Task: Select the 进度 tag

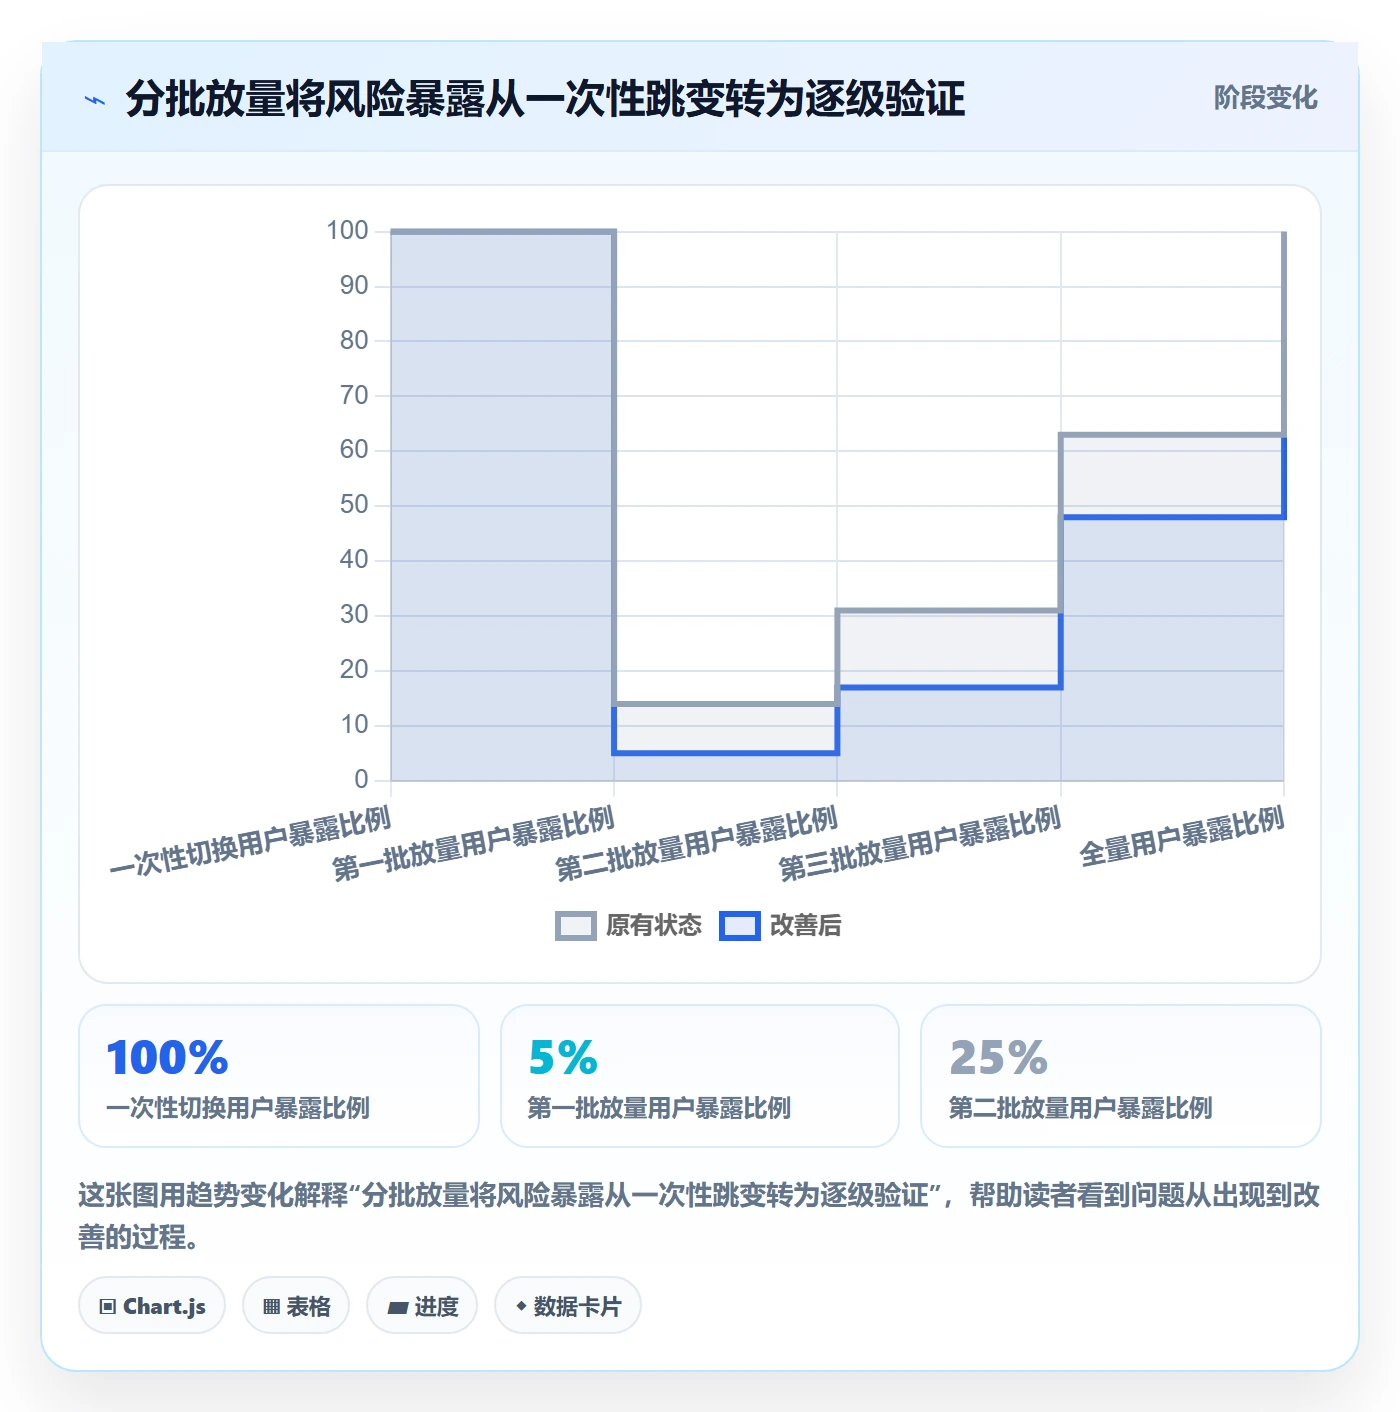Action: click(422, 1305)
